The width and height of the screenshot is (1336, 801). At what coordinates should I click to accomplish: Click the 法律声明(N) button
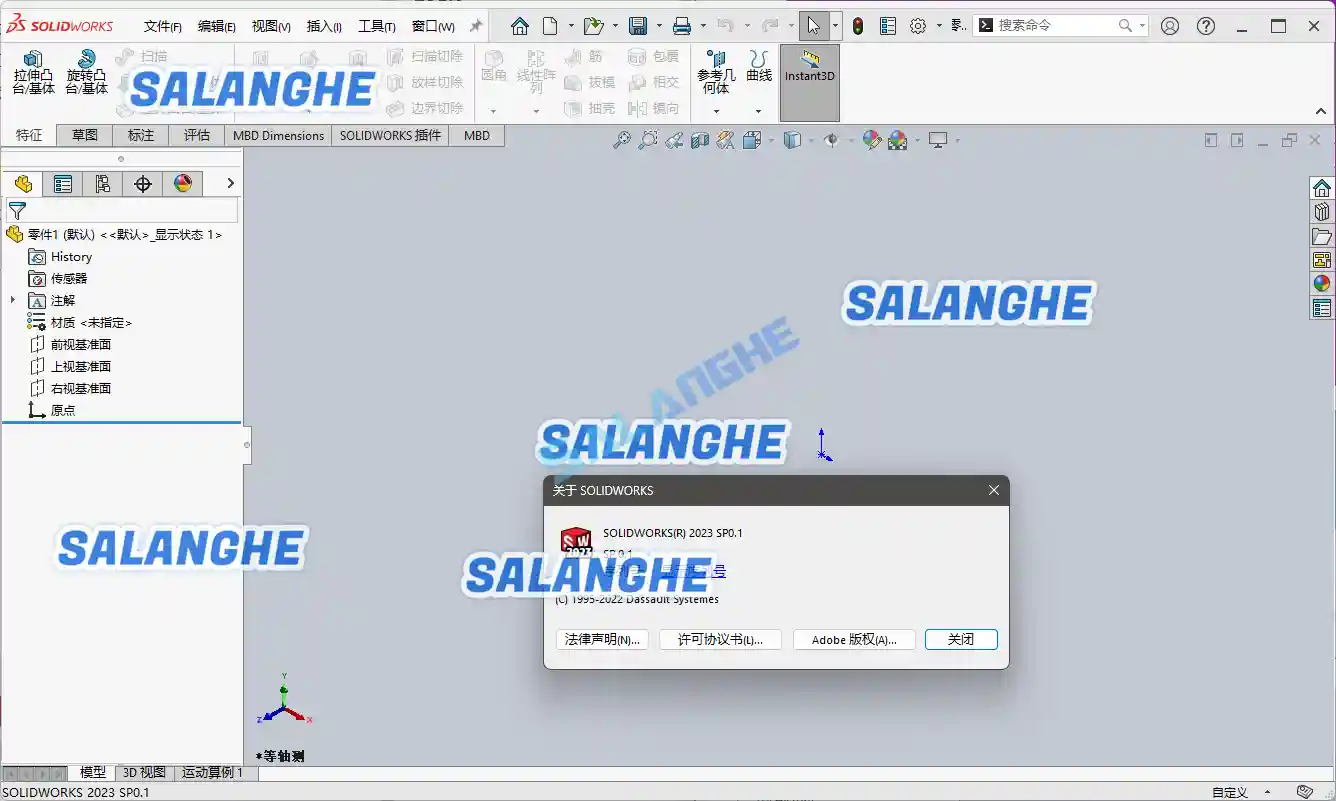602,639
